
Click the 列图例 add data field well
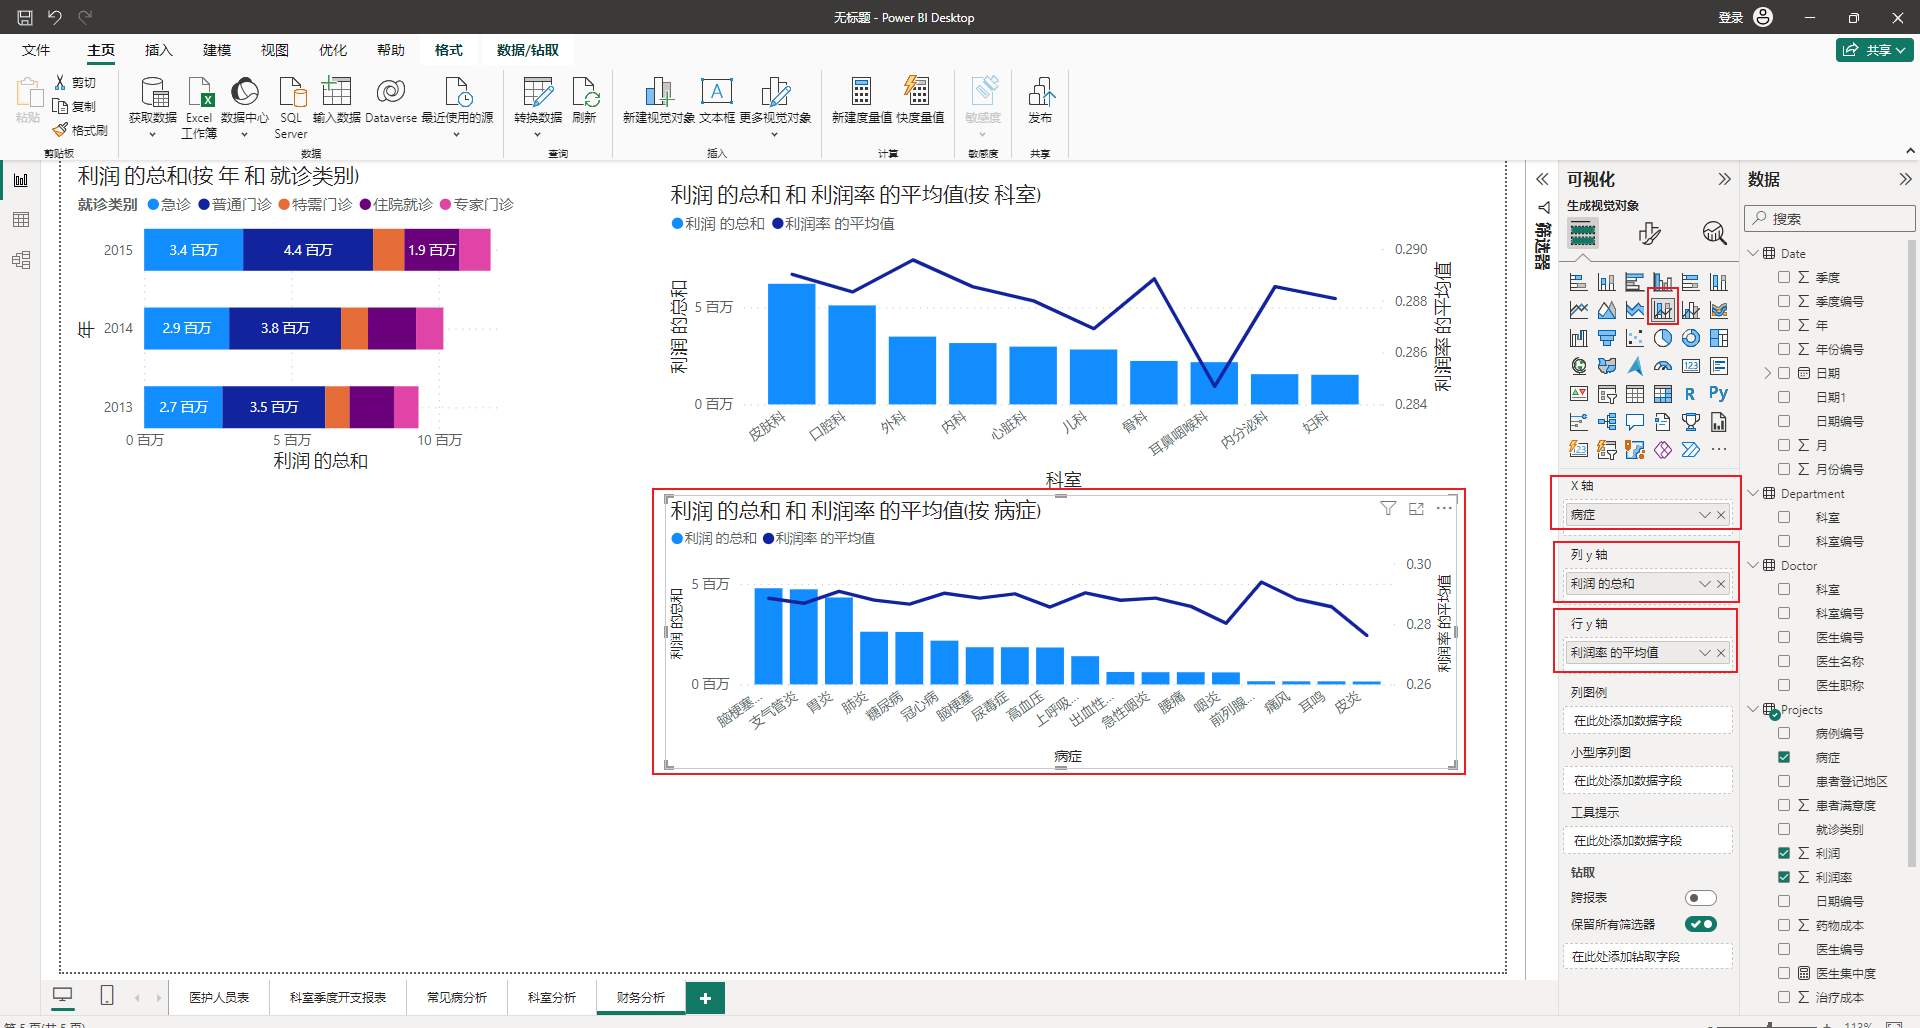(x=1647, y=720)
